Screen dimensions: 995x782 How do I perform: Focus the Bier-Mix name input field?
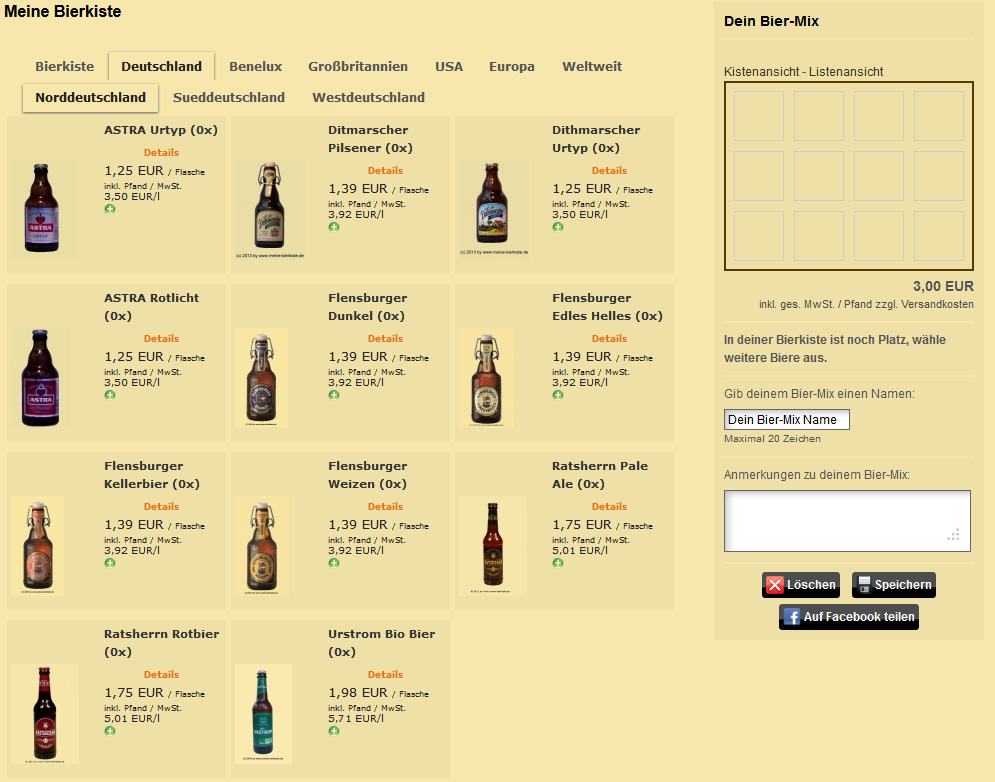787,420
